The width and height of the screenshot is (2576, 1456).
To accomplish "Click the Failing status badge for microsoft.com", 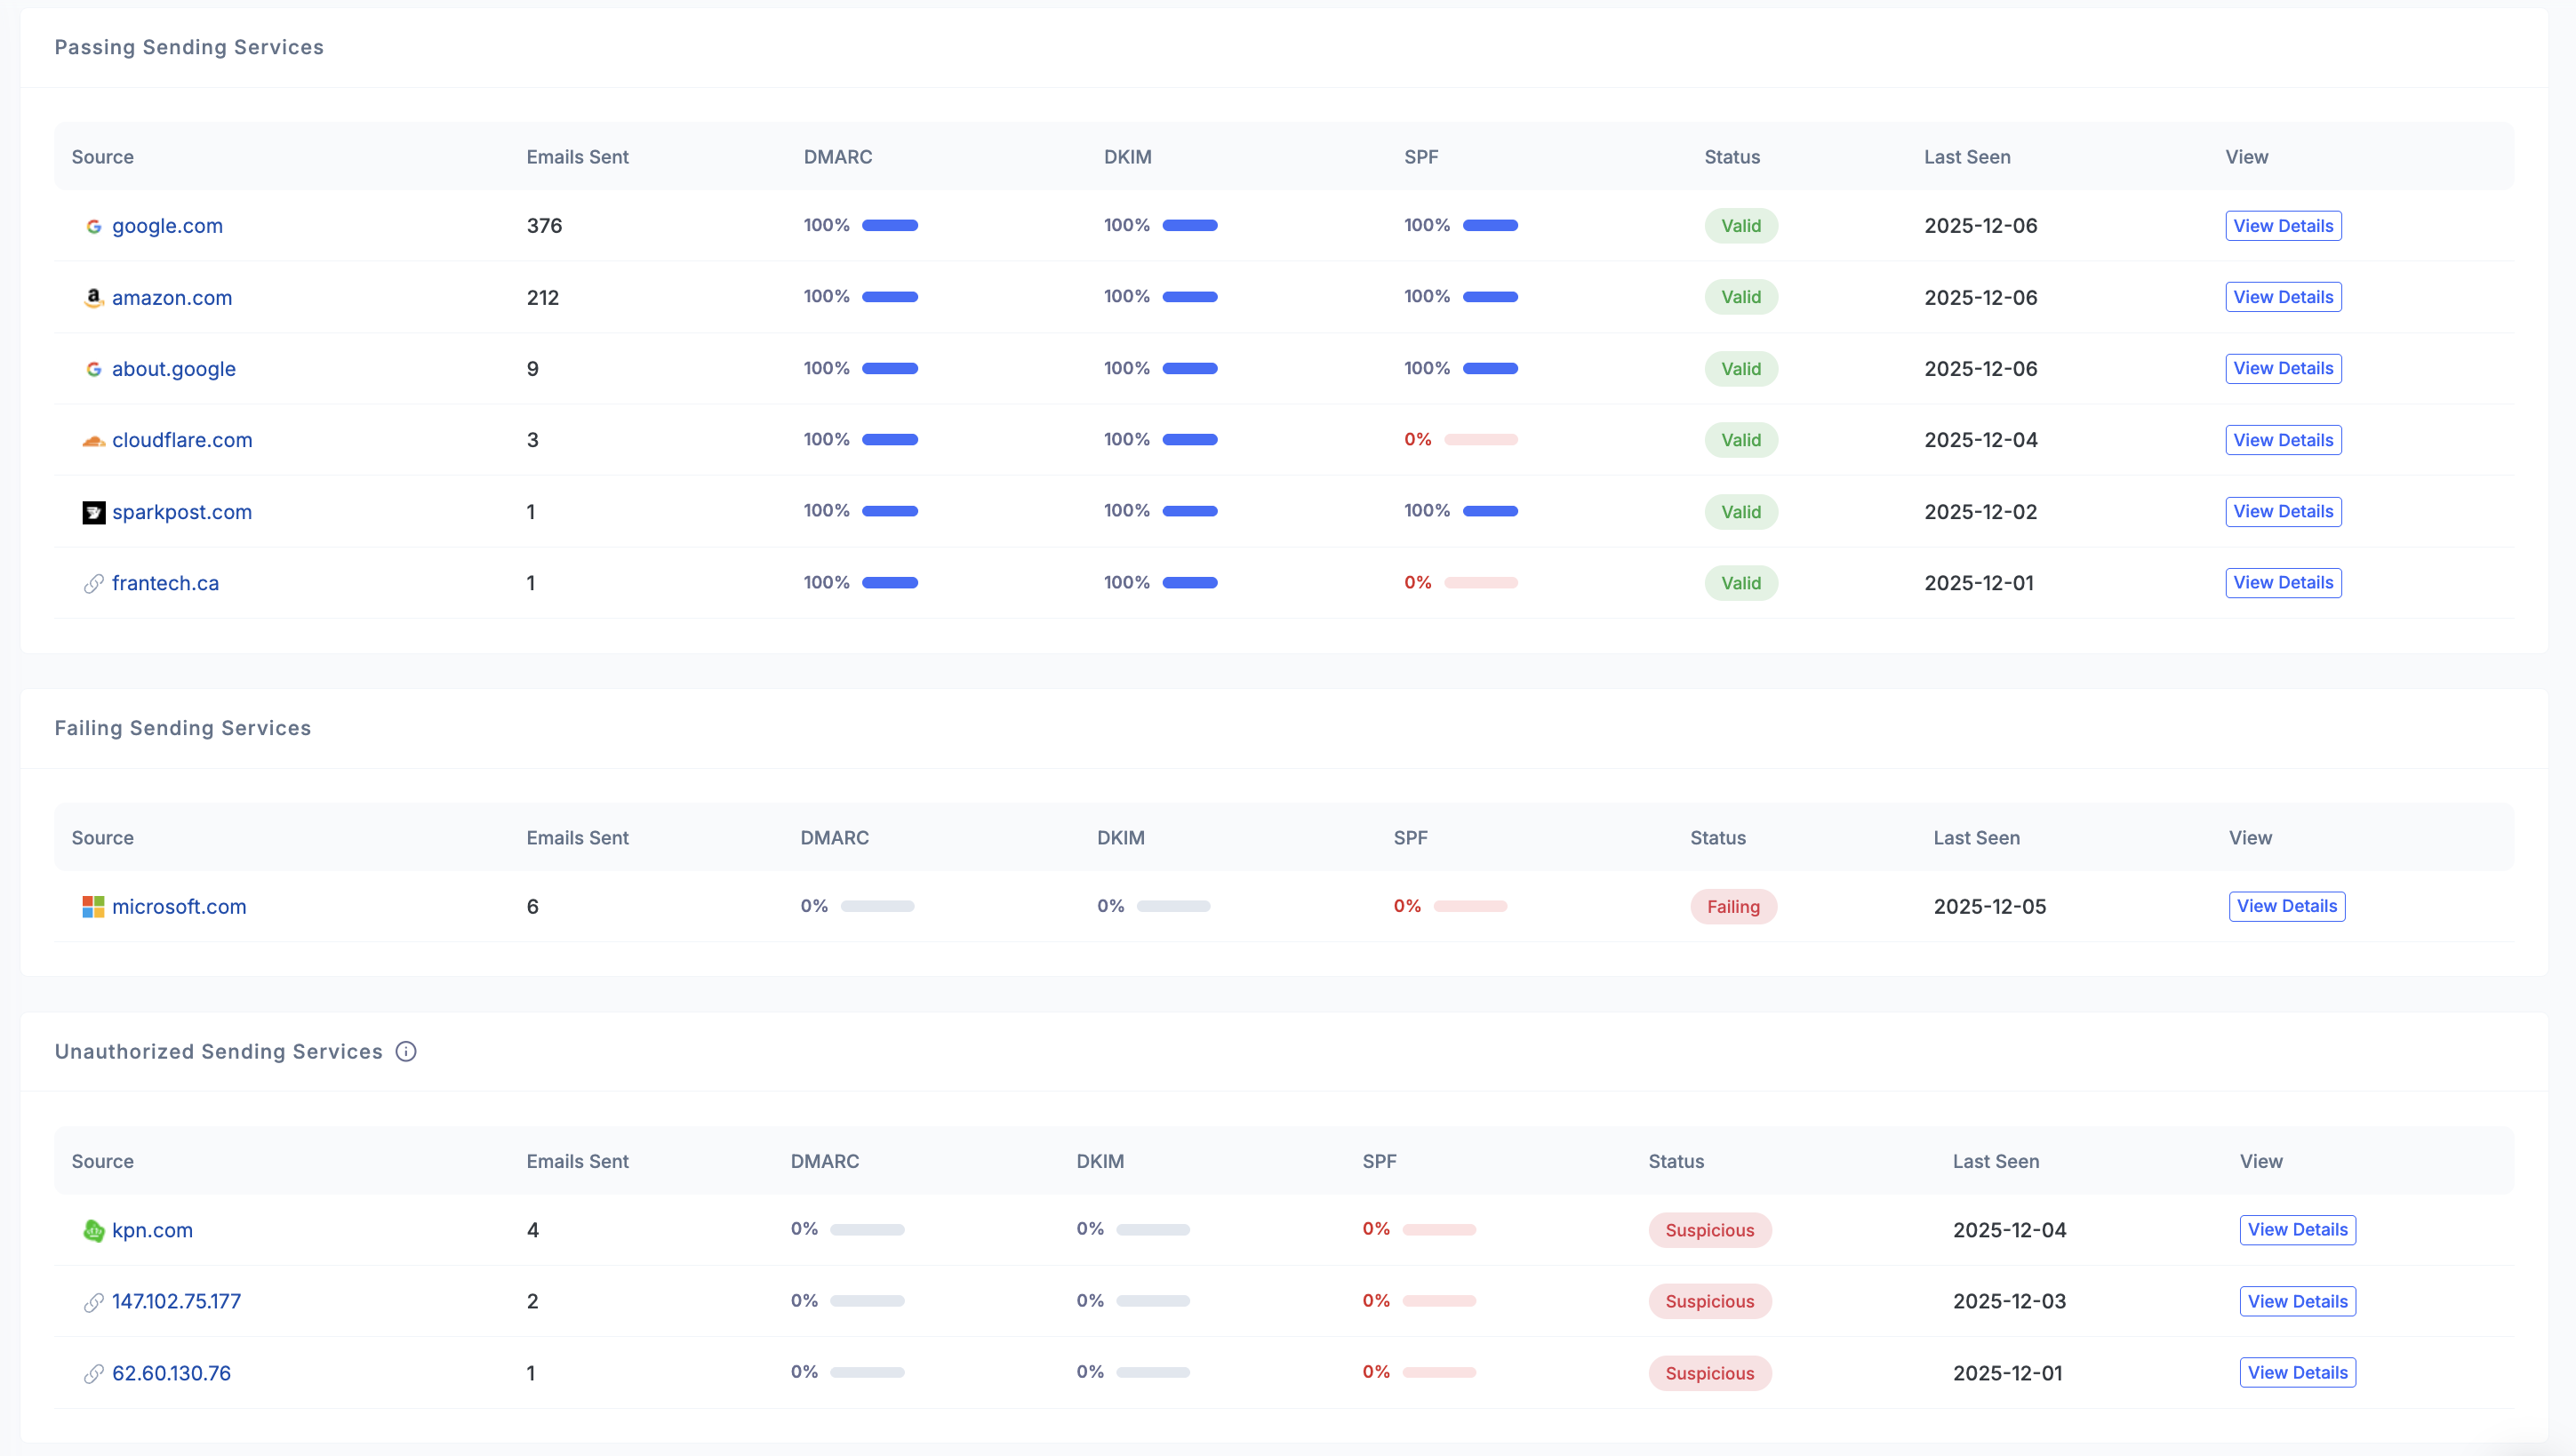I will (1733, 906).
